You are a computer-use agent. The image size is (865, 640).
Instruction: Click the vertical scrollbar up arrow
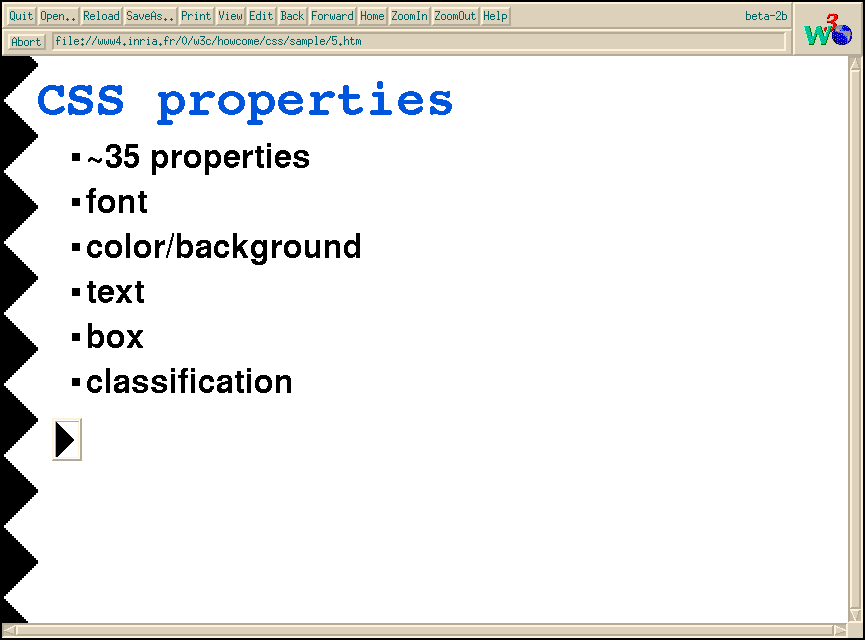coord(855,63)
